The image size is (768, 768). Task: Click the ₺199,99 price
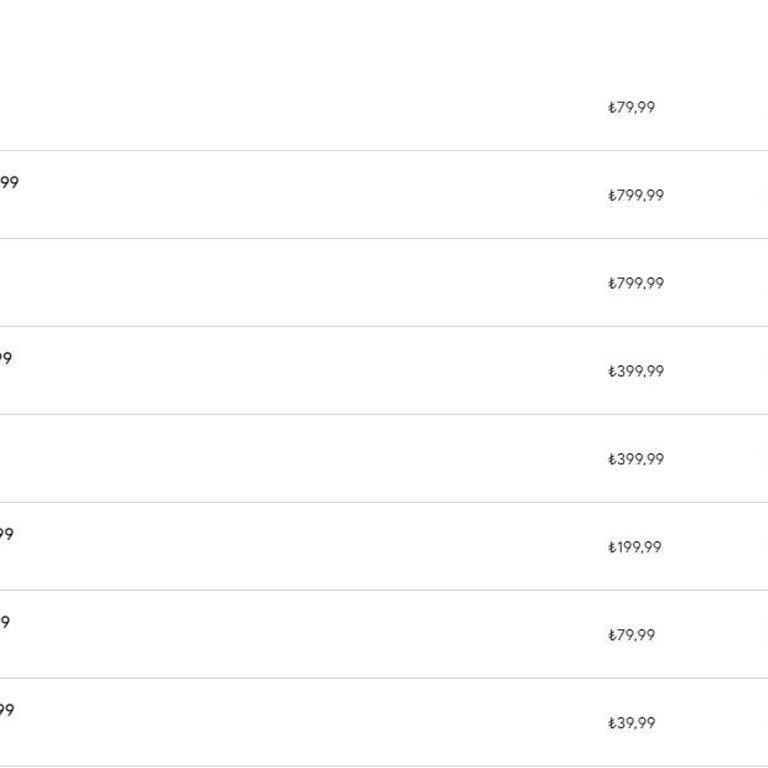click(x=634, y=547)
